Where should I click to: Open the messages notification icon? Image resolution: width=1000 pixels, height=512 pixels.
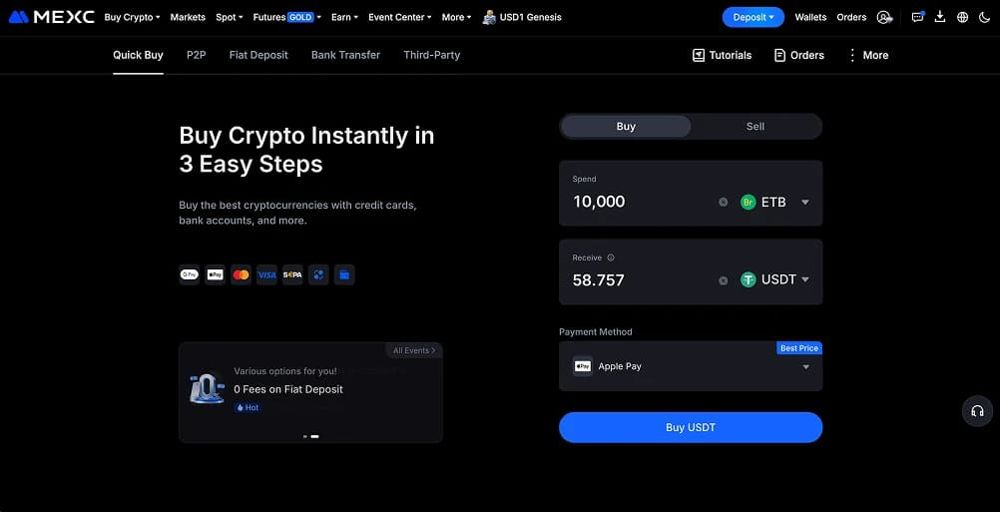click(x=918, y=17)
